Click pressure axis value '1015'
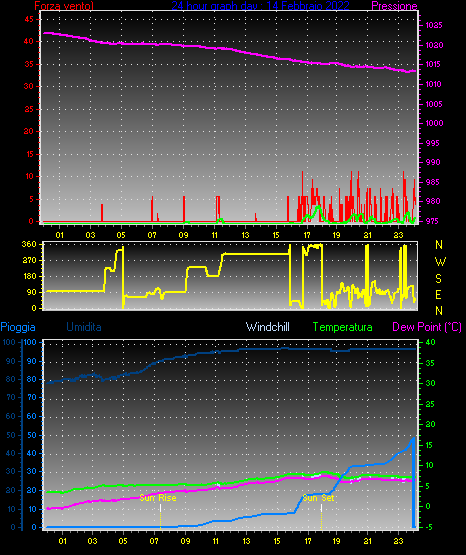 coord(433,64)
